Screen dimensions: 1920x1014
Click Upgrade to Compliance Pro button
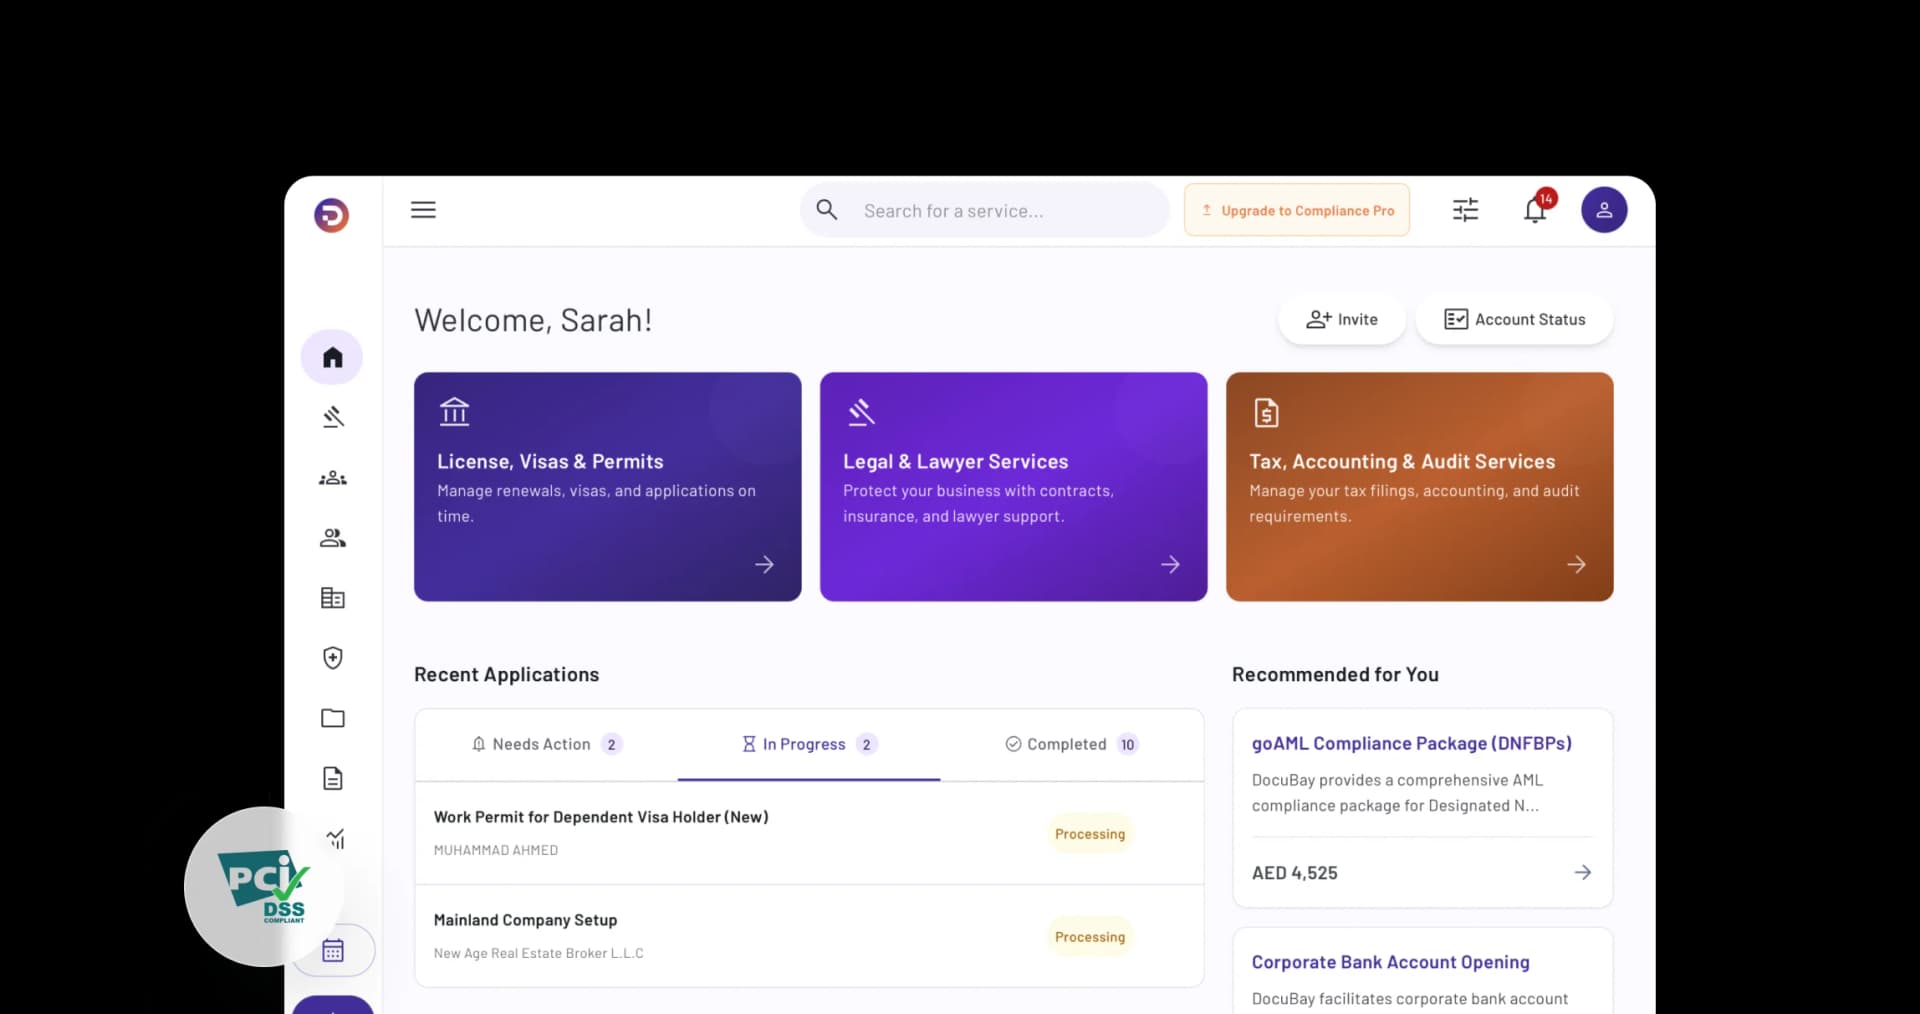1297,210
